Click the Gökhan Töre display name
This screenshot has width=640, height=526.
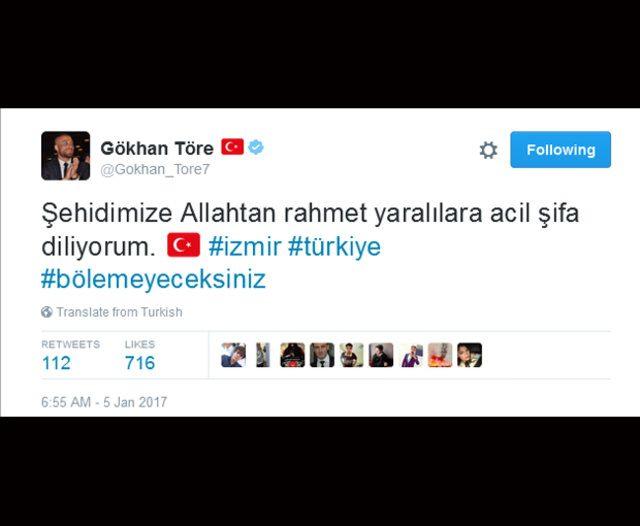pos(157,148)
